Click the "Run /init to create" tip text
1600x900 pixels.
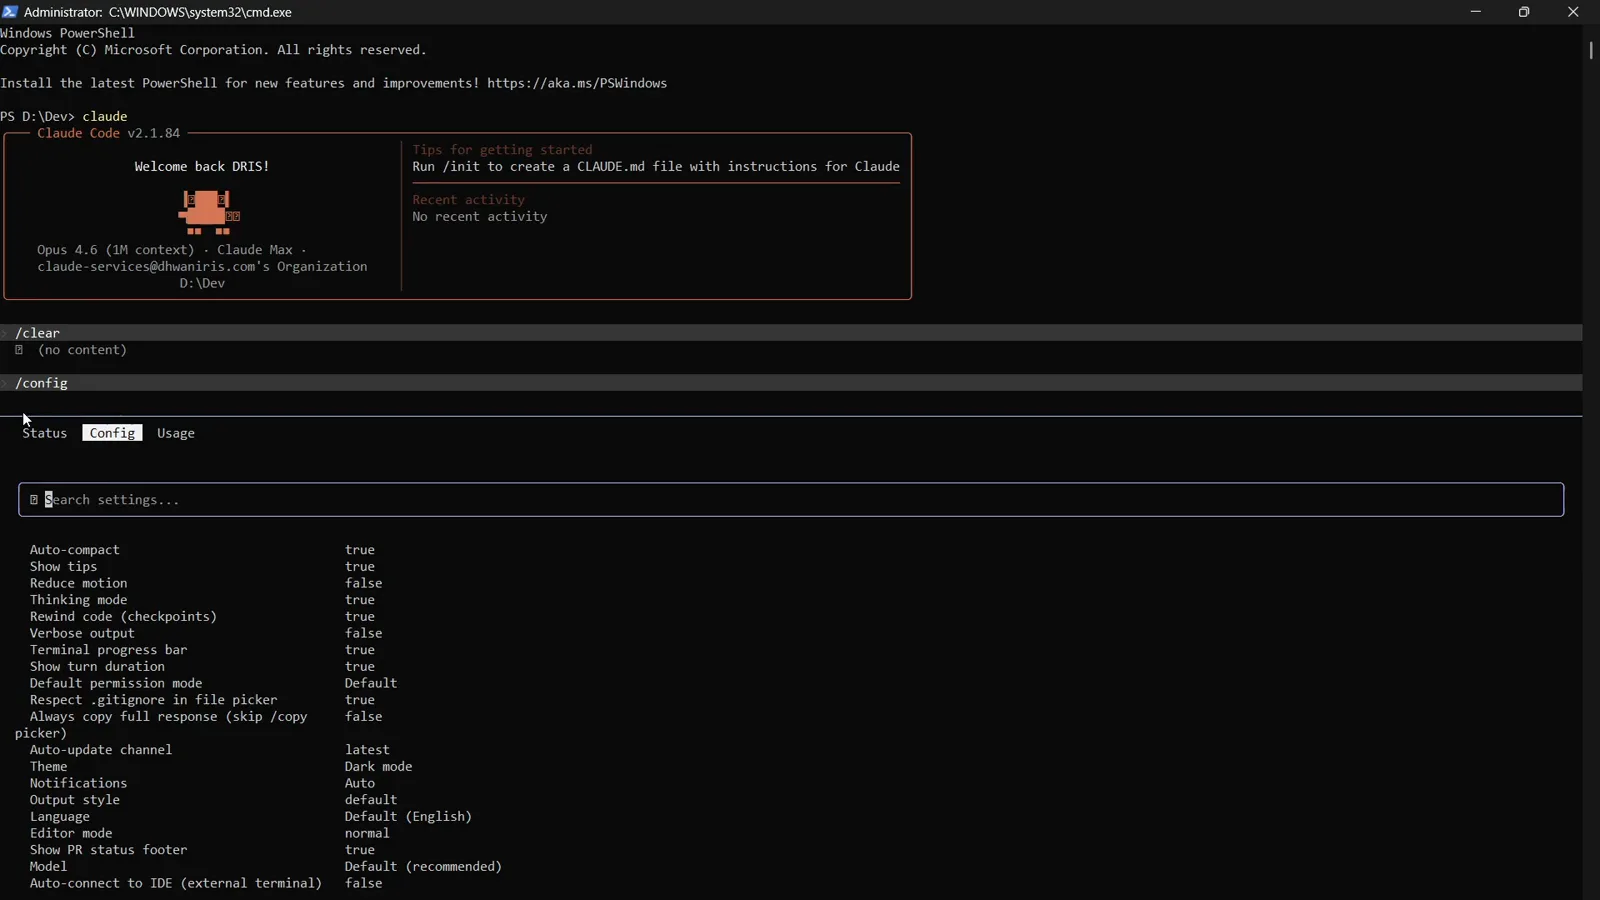[656, 167]
